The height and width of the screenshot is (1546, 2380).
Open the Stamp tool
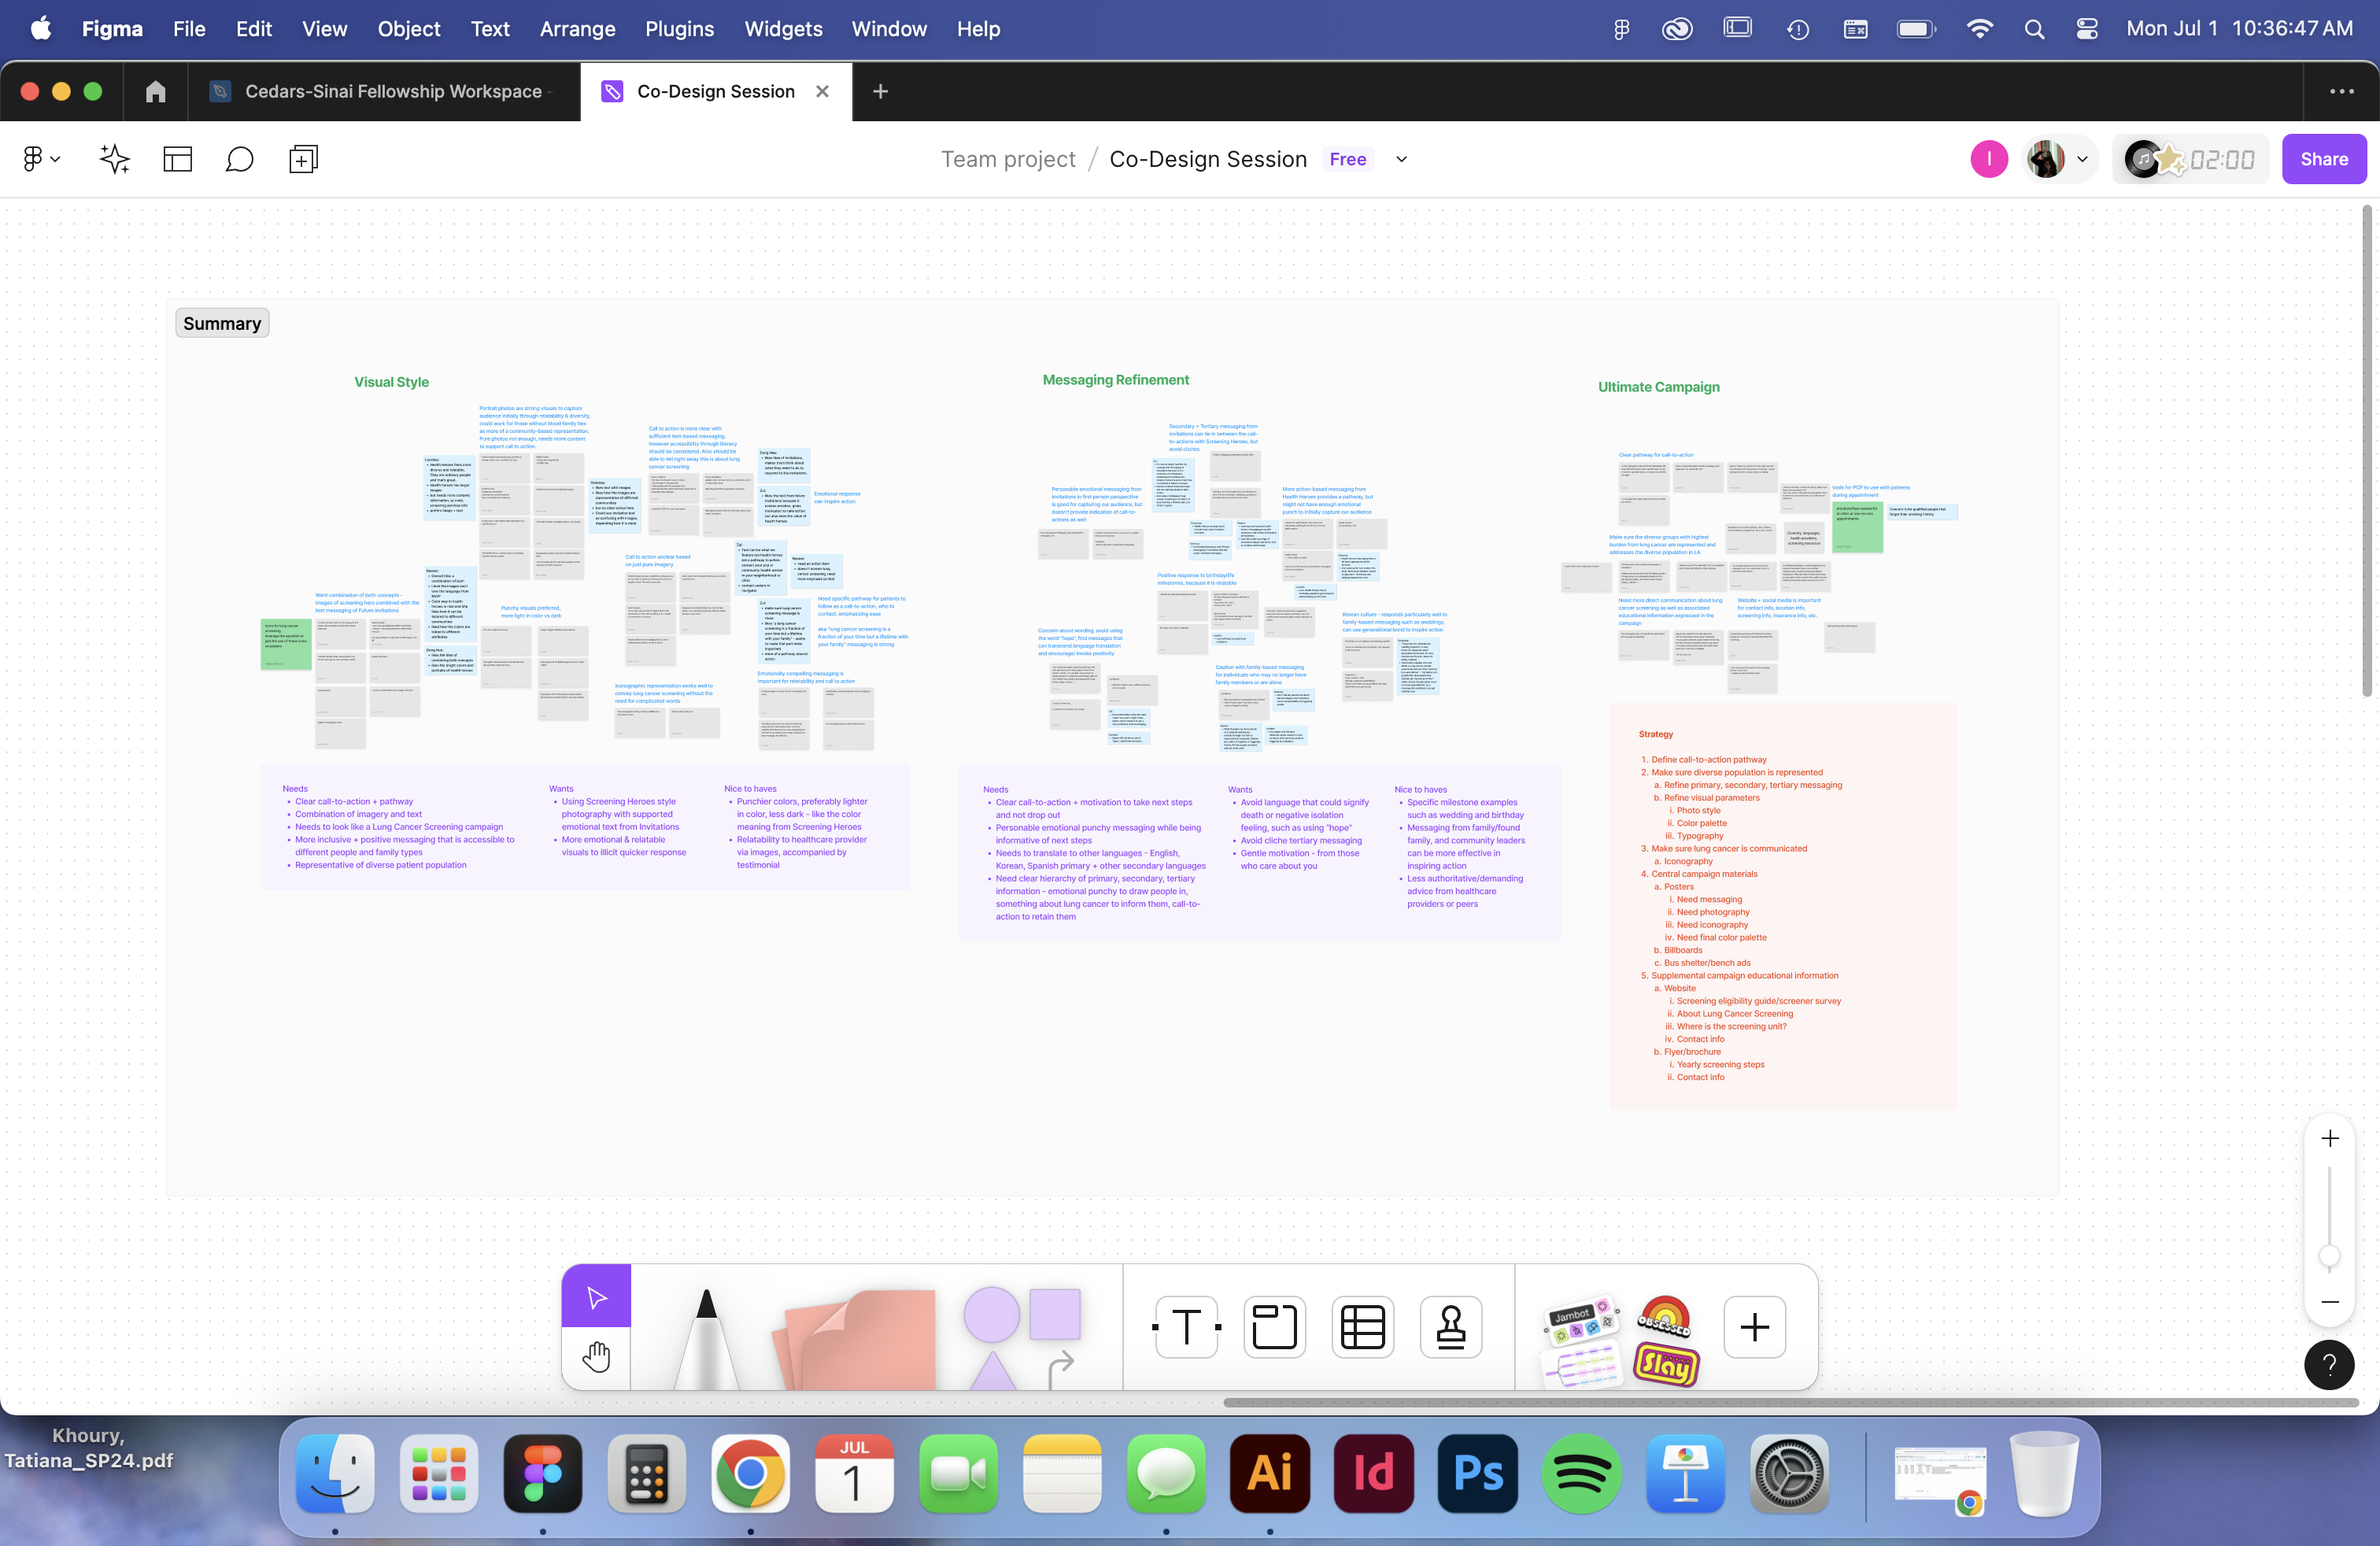coord(1450,1327)
